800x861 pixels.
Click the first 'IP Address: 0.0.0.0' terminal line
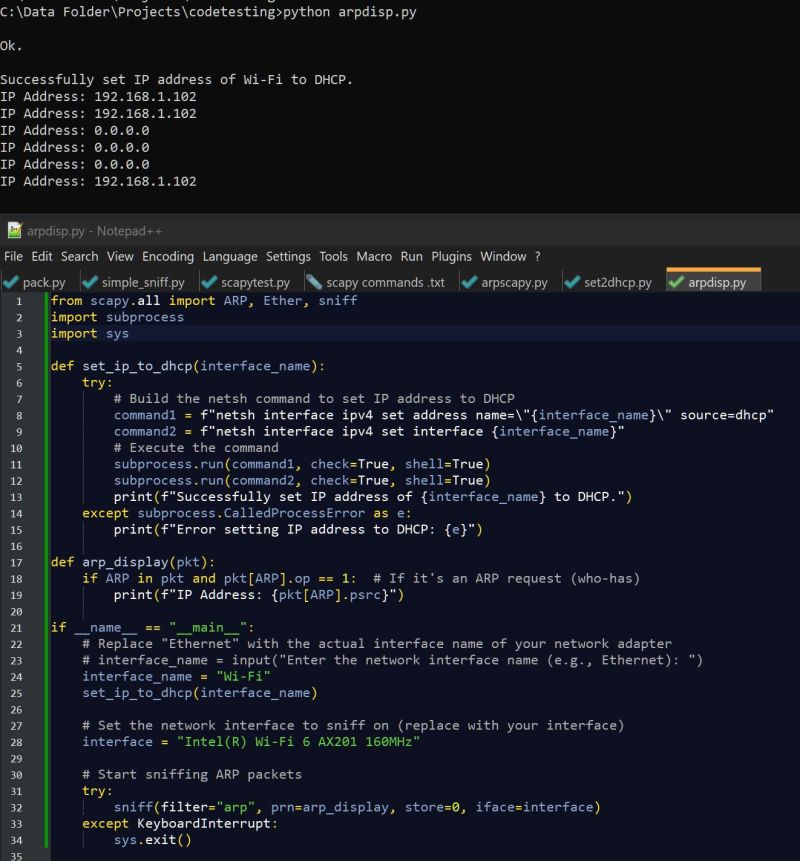pyautogui.click(x=75, y=131)
